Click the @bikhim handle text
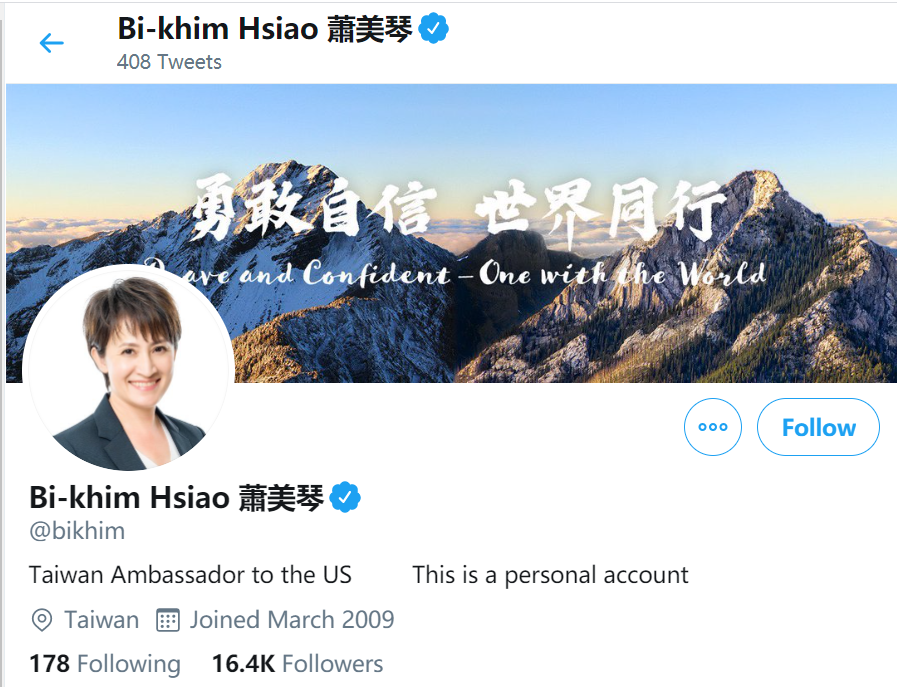This screenshot has width=897, height=687. (77, 531)
